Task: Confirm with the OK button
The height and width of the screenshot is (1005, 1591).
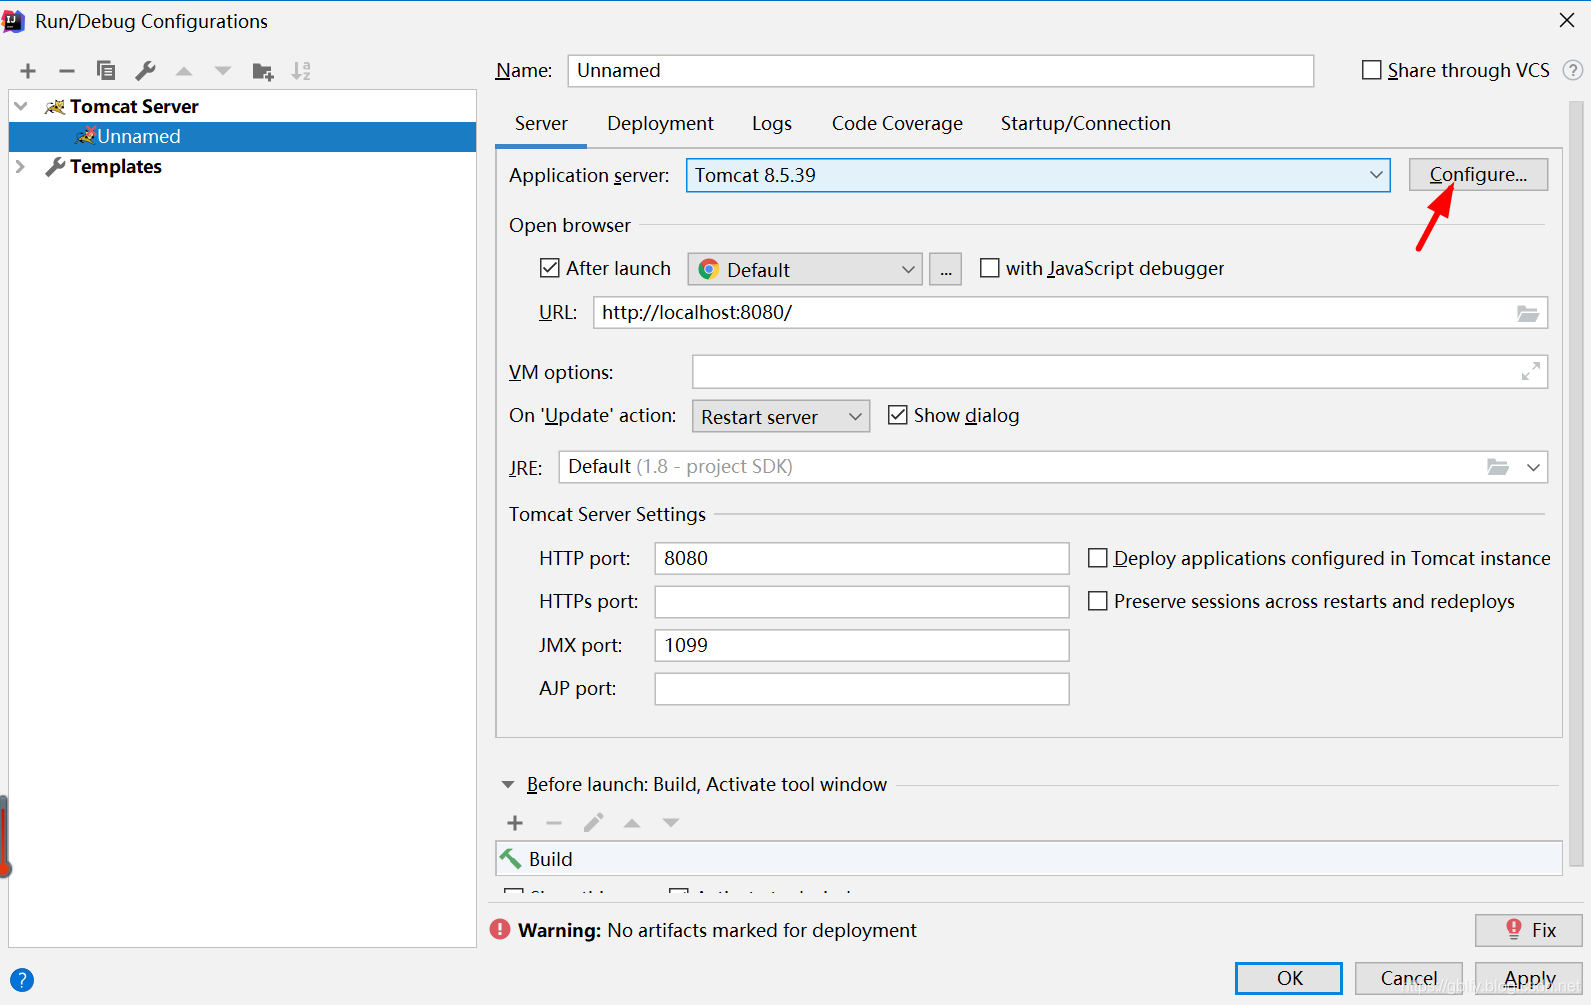Action: pos(1289,978)
